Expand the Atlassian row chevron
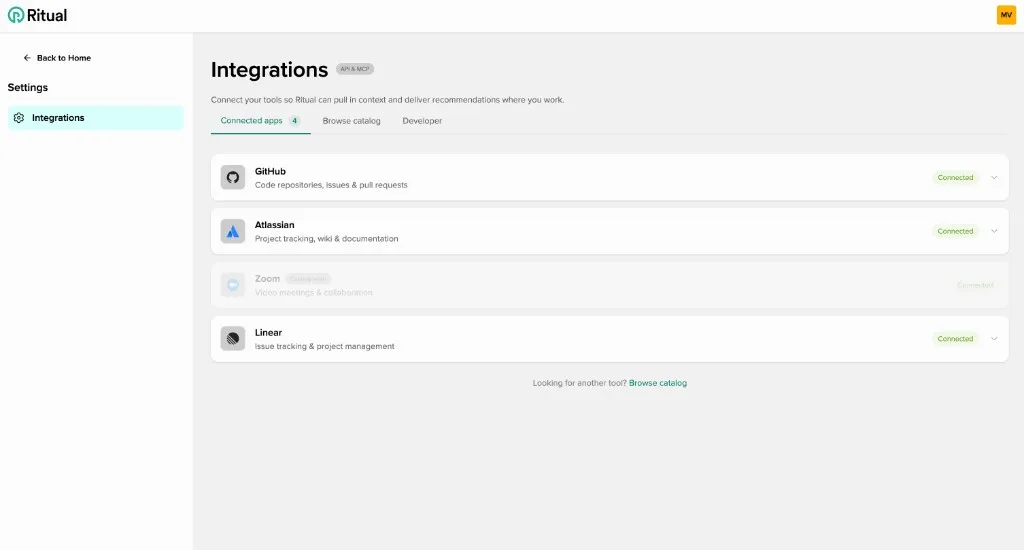 994,231
